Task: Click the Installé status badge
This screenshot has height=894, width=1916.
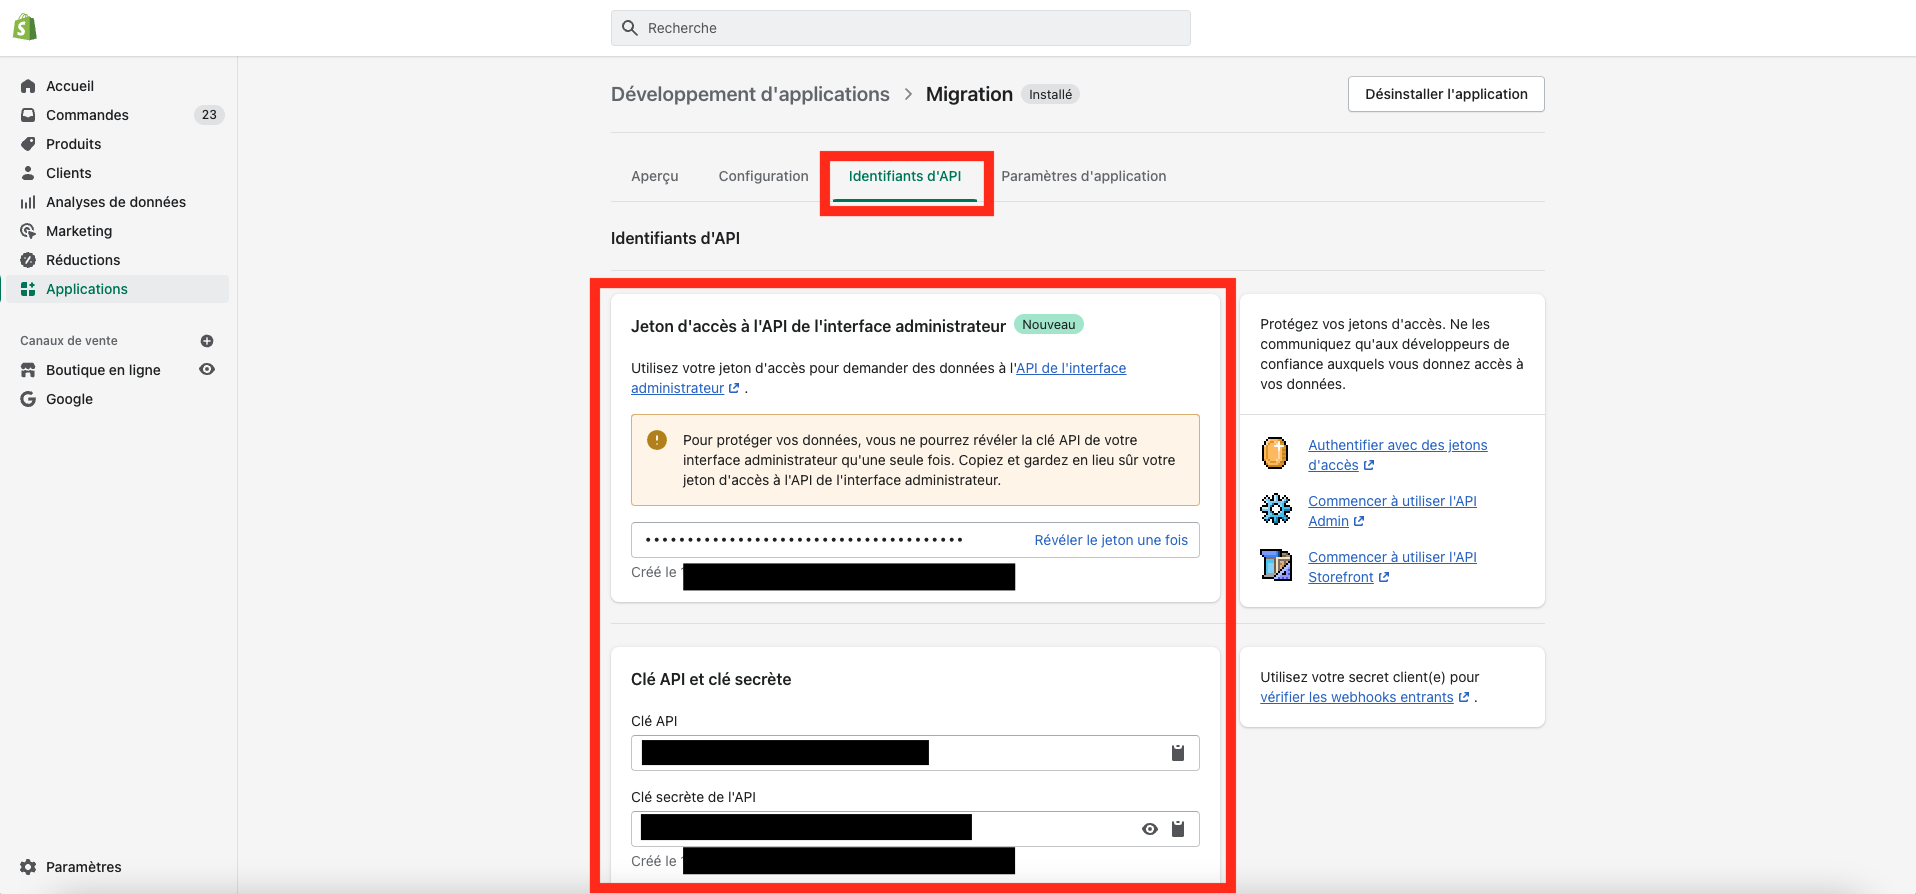Action: click(x=1050, y=94)
